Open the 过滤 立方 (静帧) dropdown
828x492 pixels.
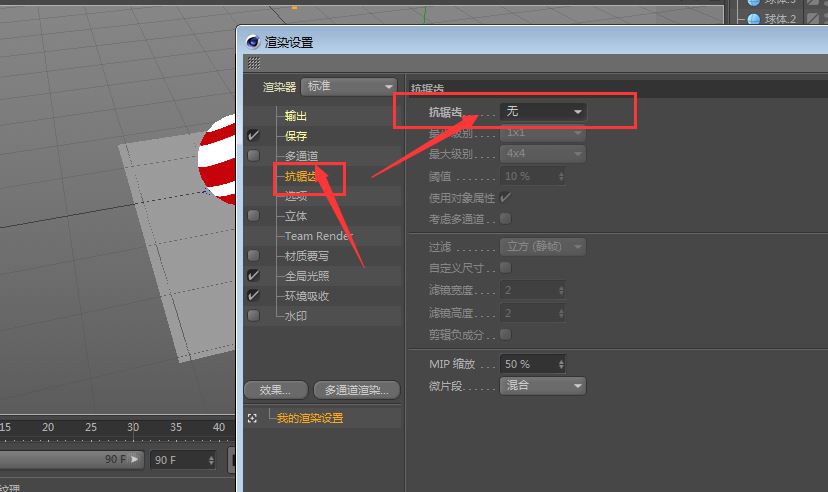pyautogui.click(x=543, y=247)
